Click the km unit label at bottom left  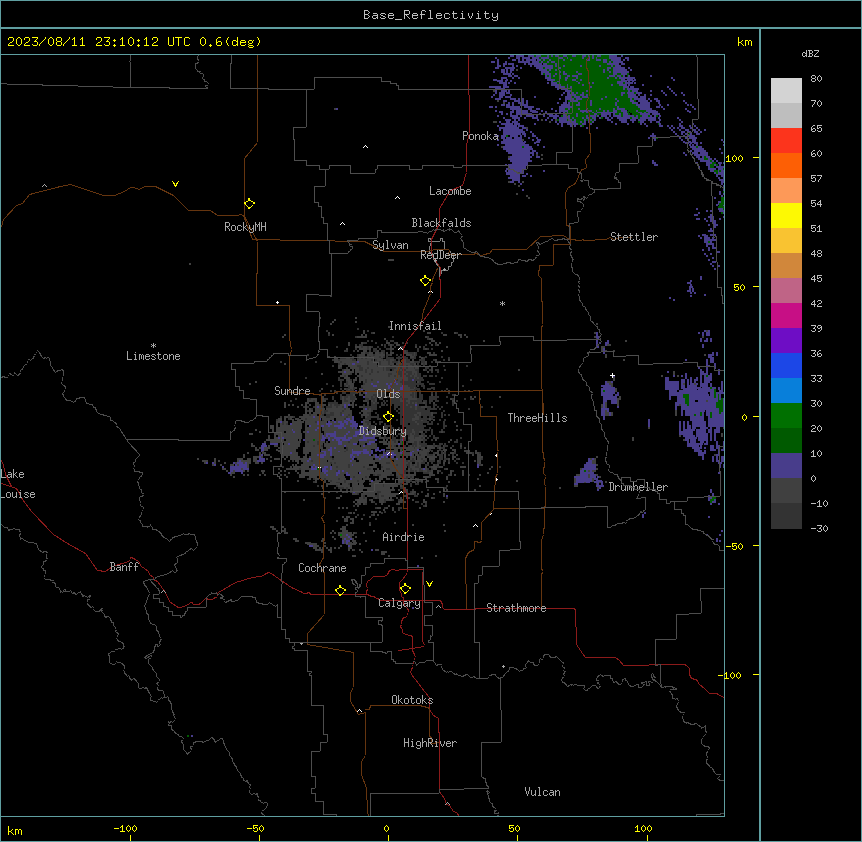[x=15, y=830]
